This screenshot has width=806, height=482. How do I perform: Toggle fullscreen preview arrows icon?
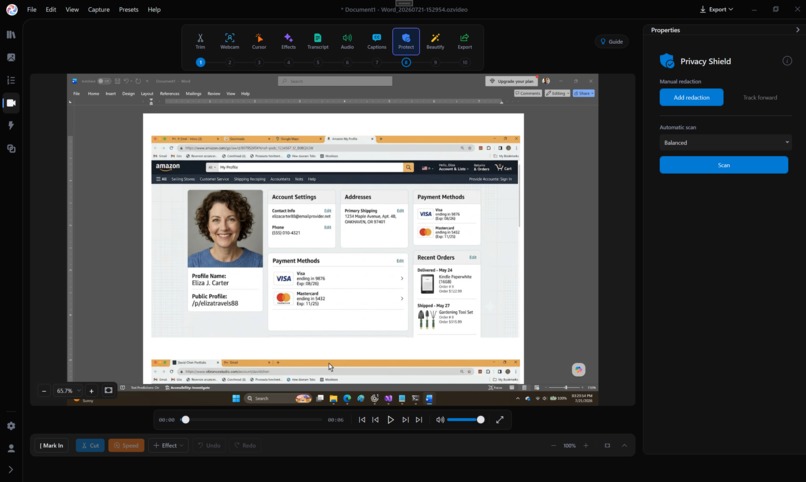(500, 420)
